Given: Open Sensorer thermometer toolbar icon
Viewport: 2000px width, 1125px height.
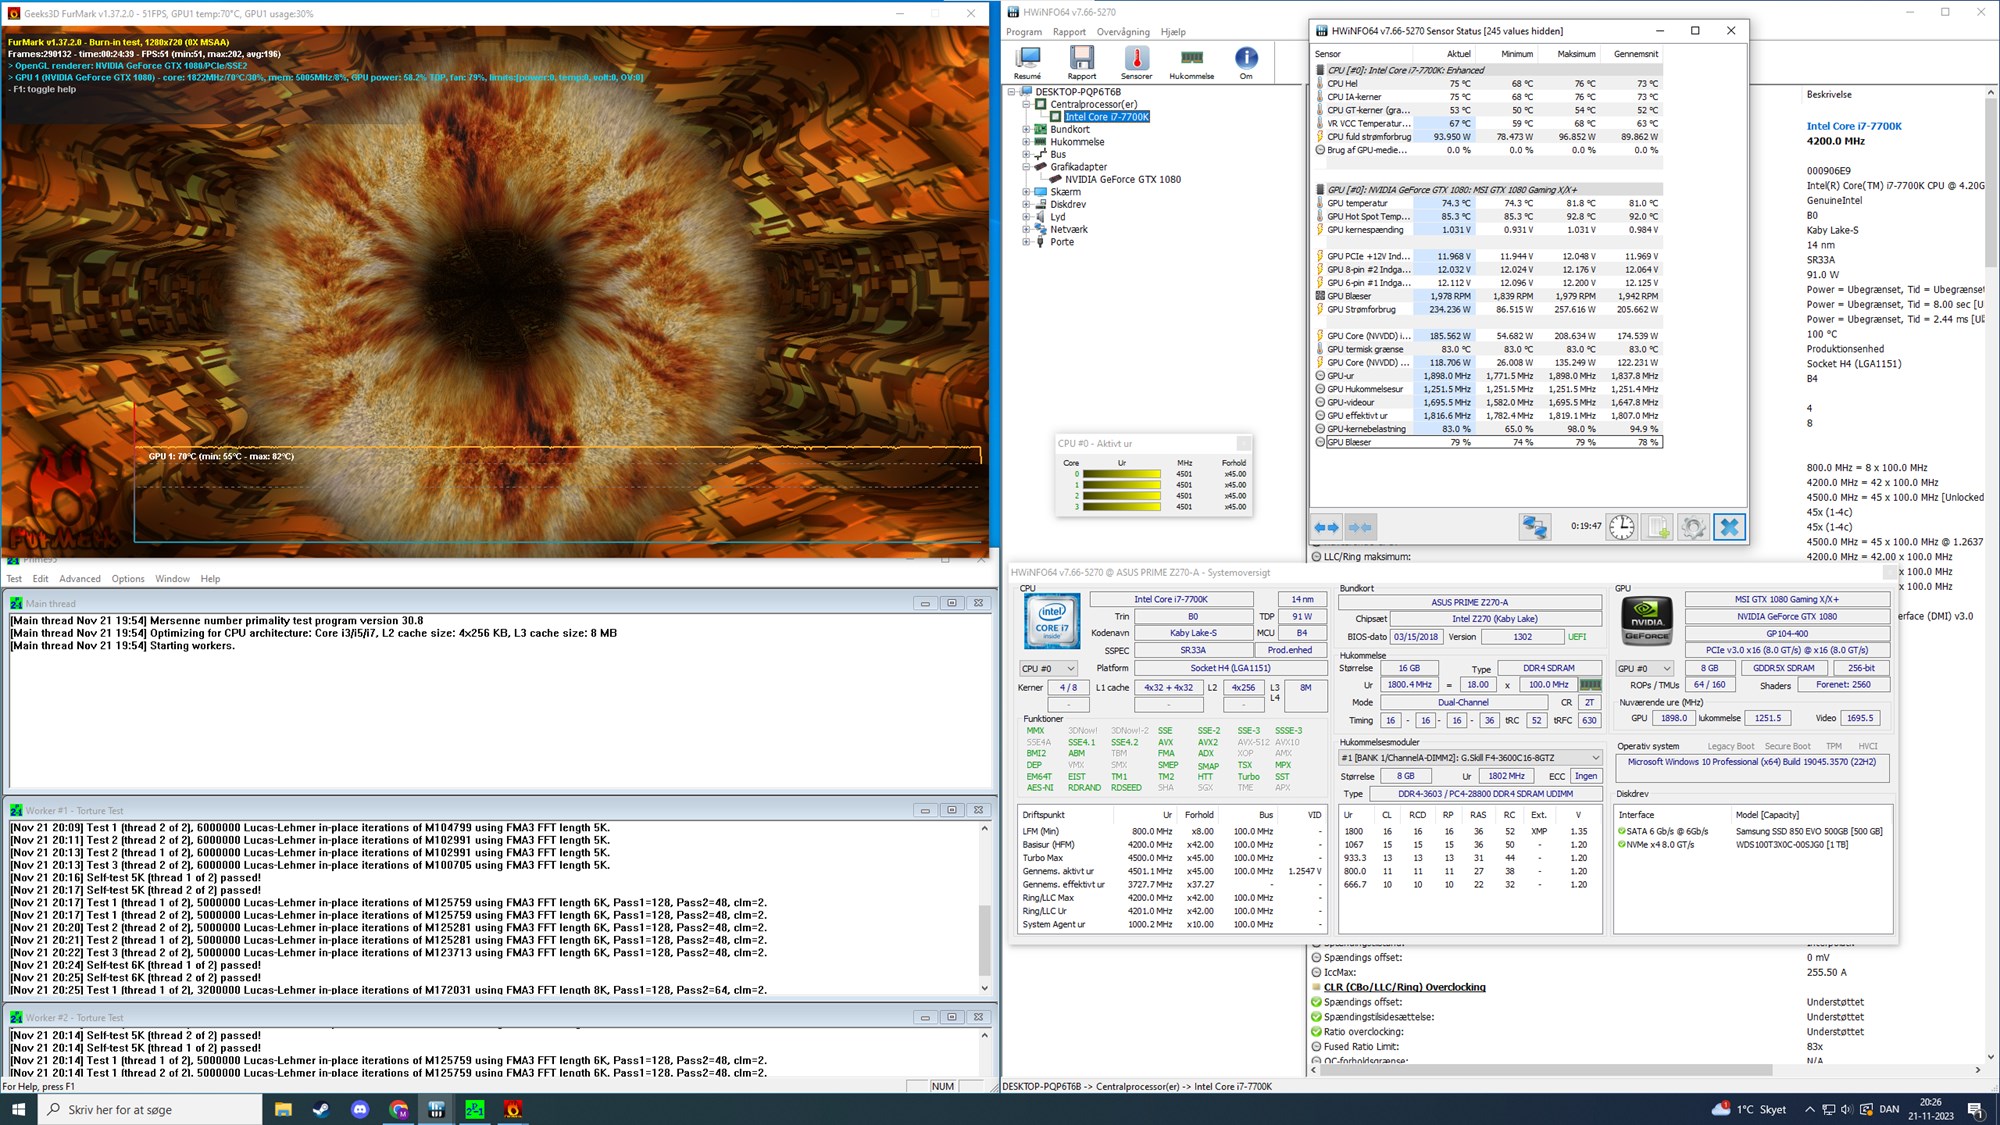Looking at the screenshot, I should pos(1136,62).
